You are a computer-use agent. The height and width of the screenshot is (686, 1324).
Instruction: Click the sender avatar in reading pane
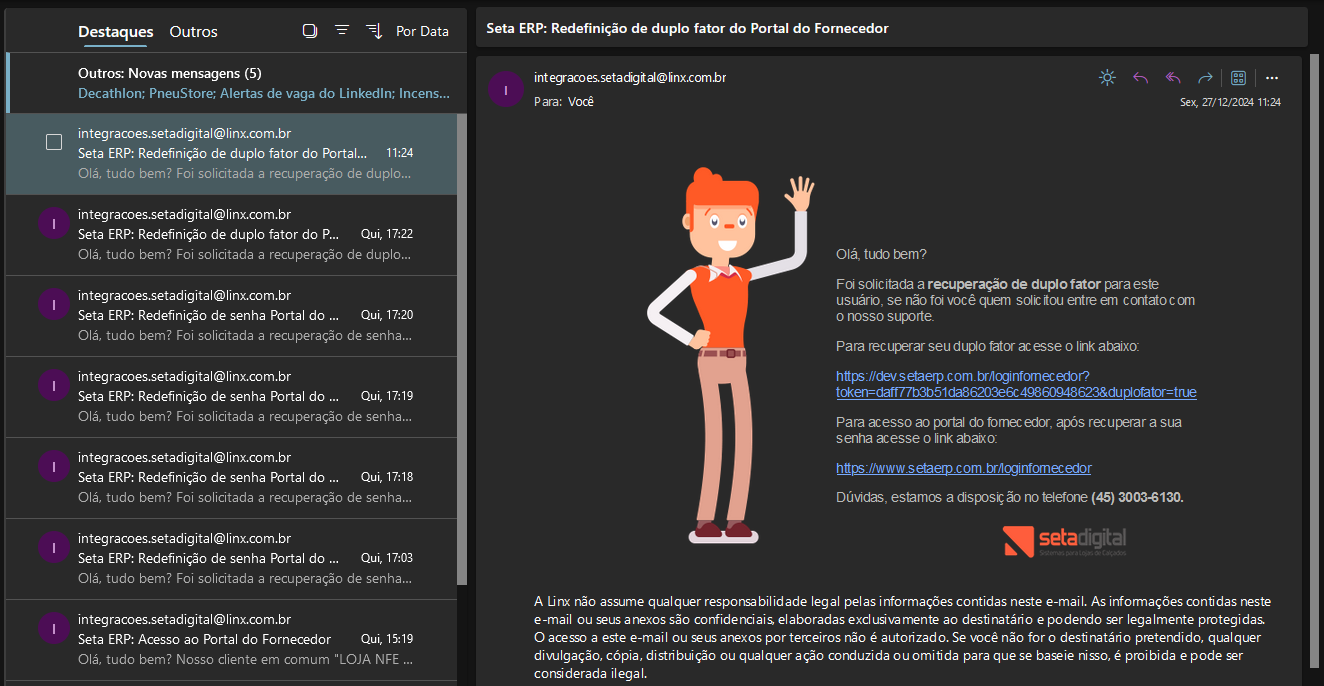click(x=506, y=89)
